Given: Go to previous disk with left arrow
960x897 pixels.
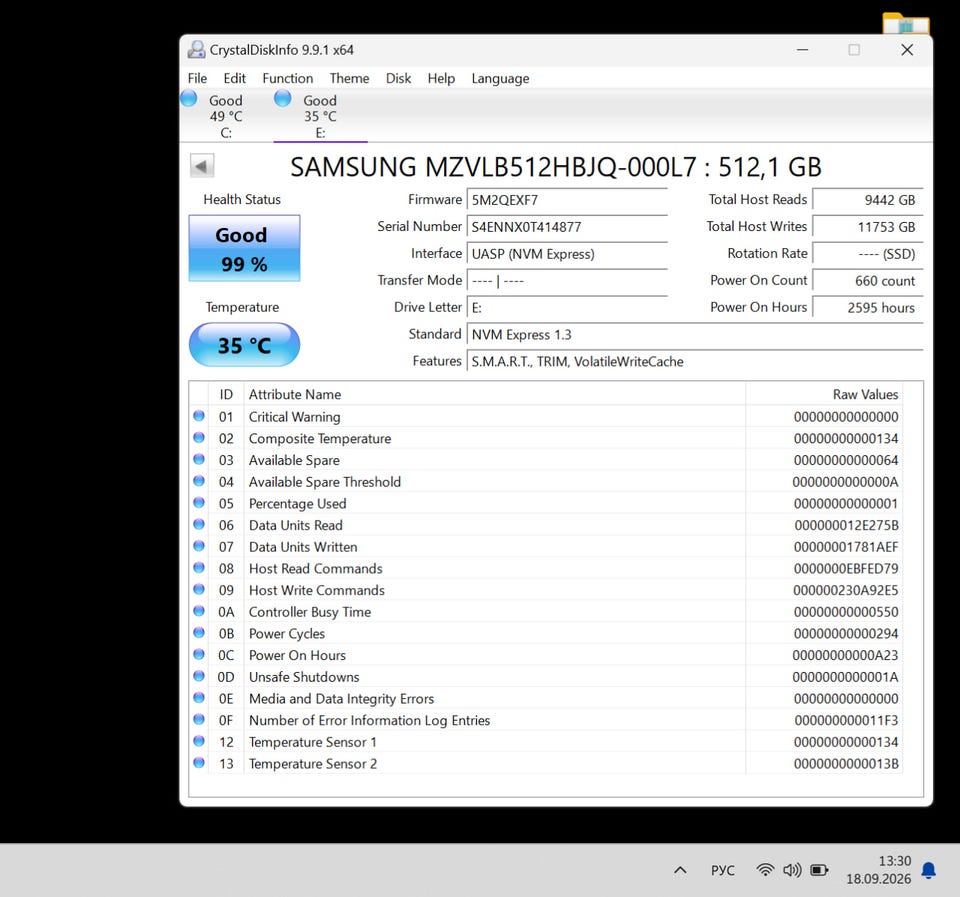Looking at the screenshot, I should point(201,165).
